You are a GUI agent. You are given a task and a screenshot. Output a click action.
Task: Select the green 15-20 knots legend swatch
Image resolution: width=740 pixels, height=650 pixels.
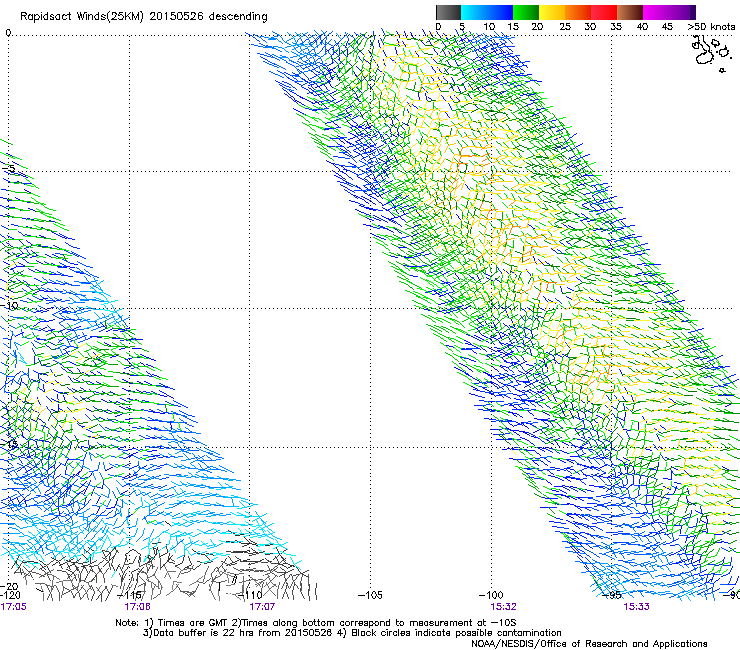526,12
